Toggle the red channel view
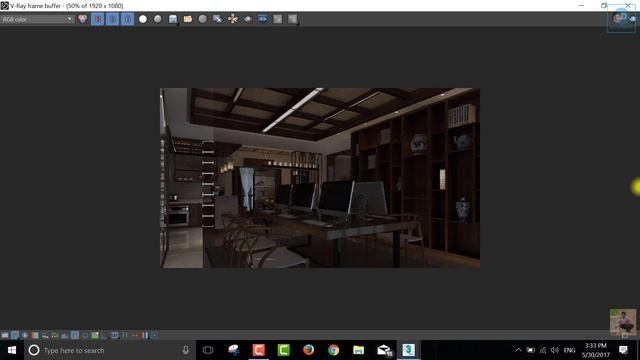640x360 pixels. [x=97, y=19]
